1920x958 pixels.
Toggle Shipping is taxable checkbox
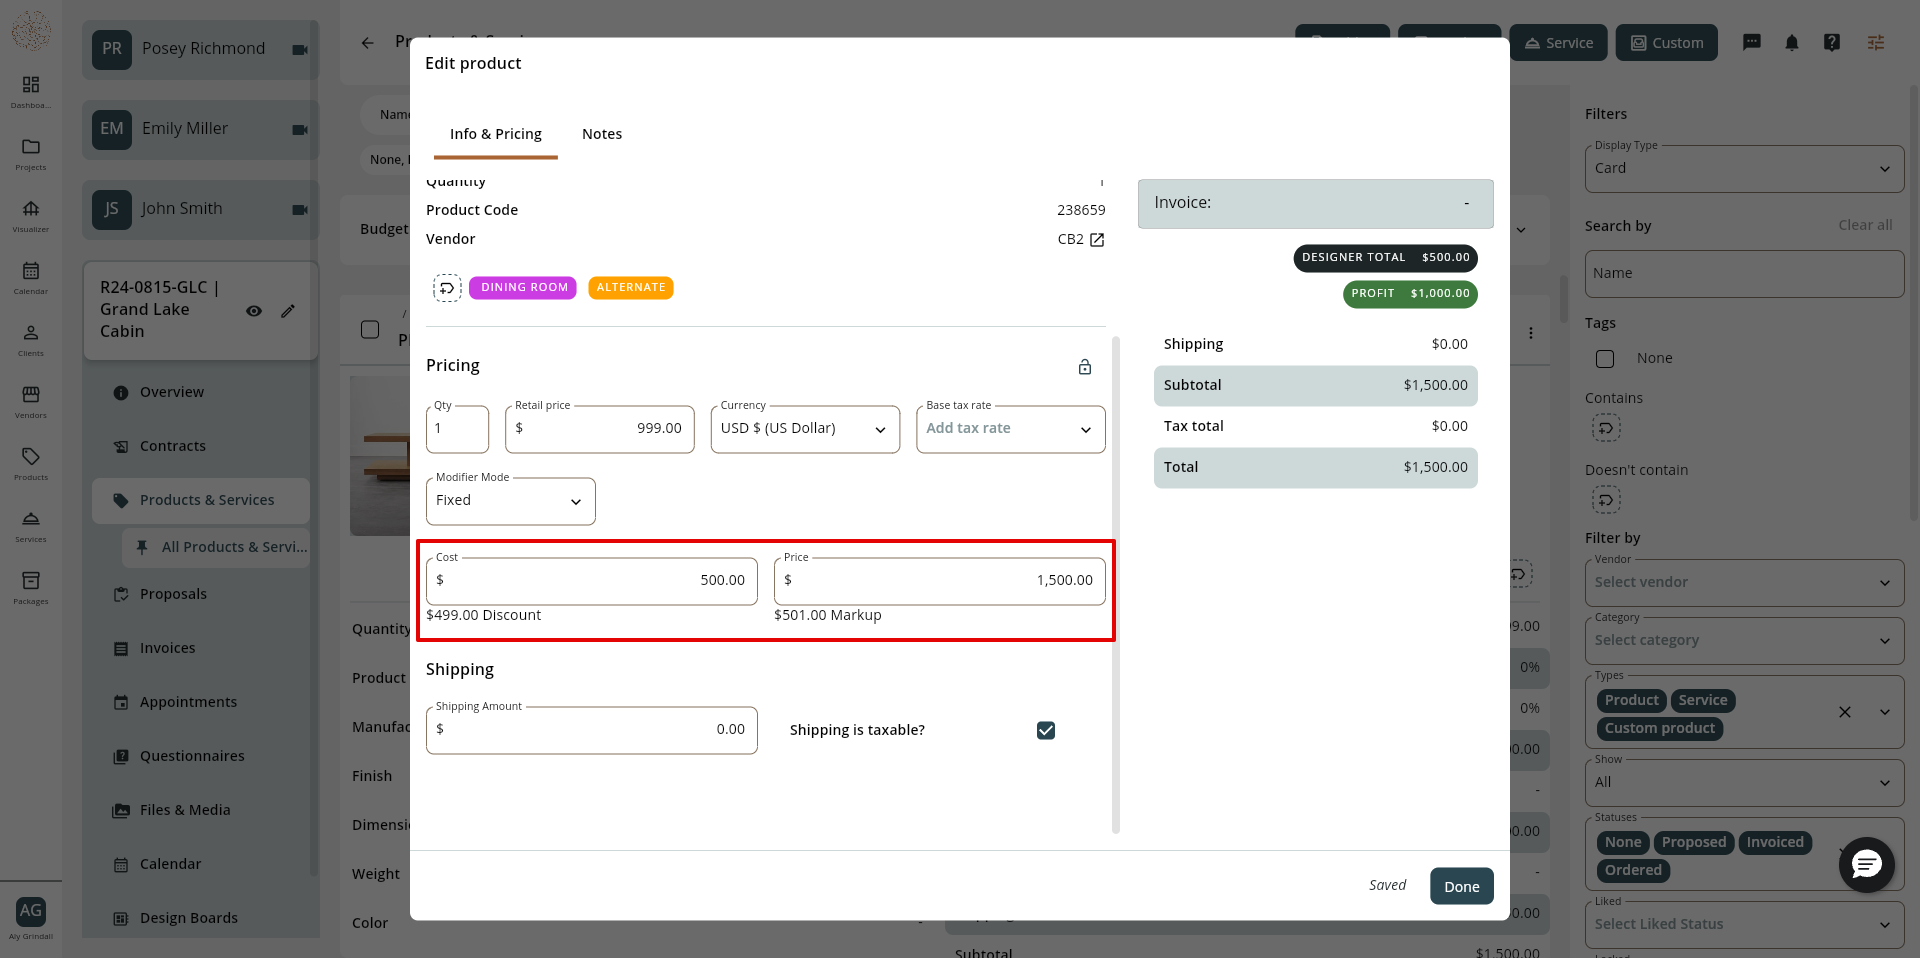coord(1046,731)
